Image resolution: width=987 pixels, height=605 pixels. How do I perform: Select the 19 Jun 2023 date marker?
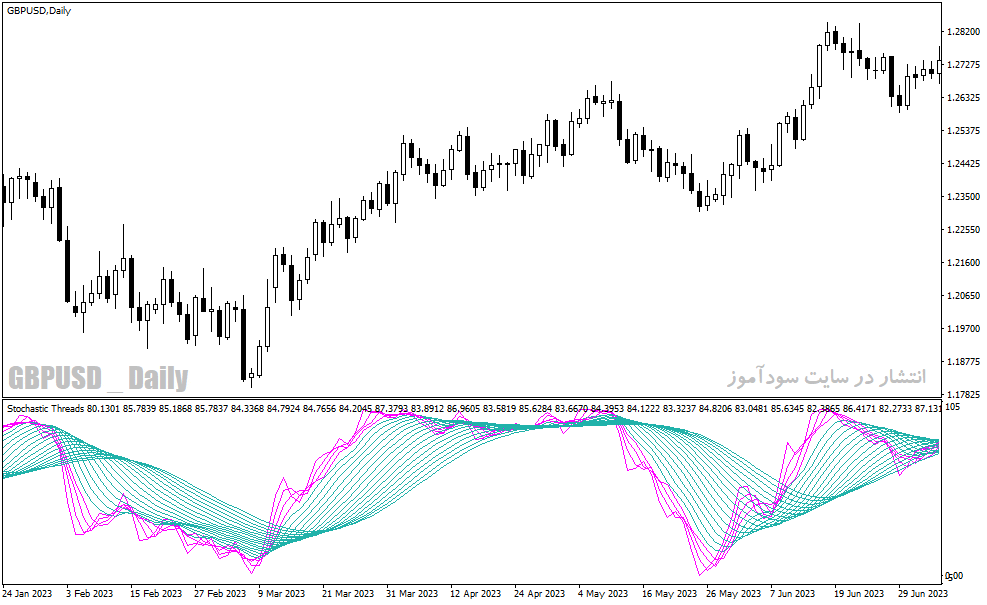click(859, 594)
